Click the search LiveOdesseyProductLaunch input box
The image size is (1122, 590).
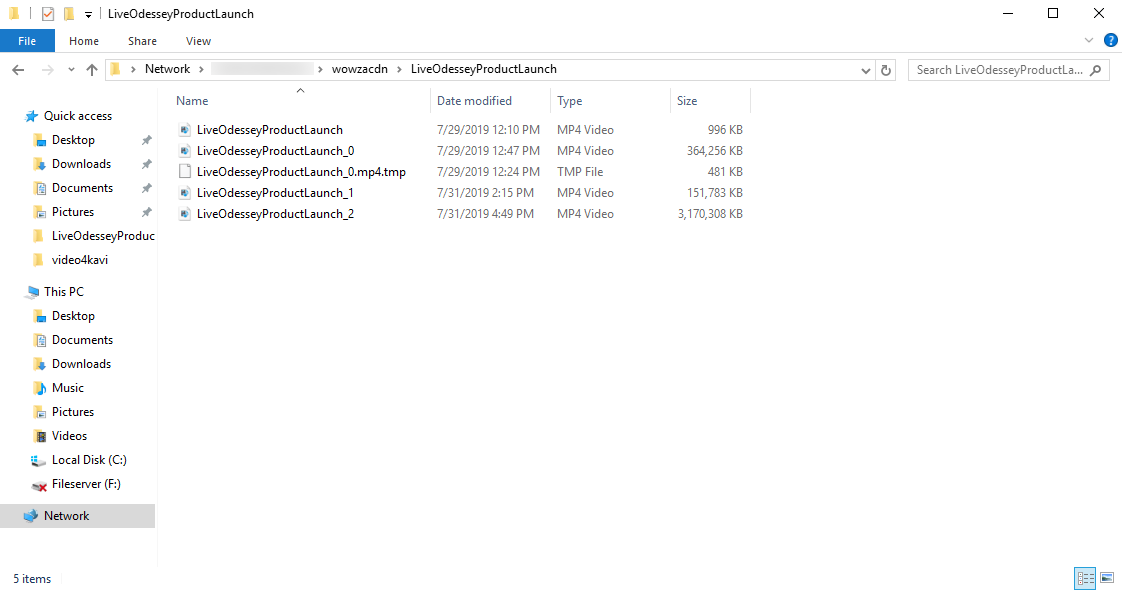point(1000,70)
